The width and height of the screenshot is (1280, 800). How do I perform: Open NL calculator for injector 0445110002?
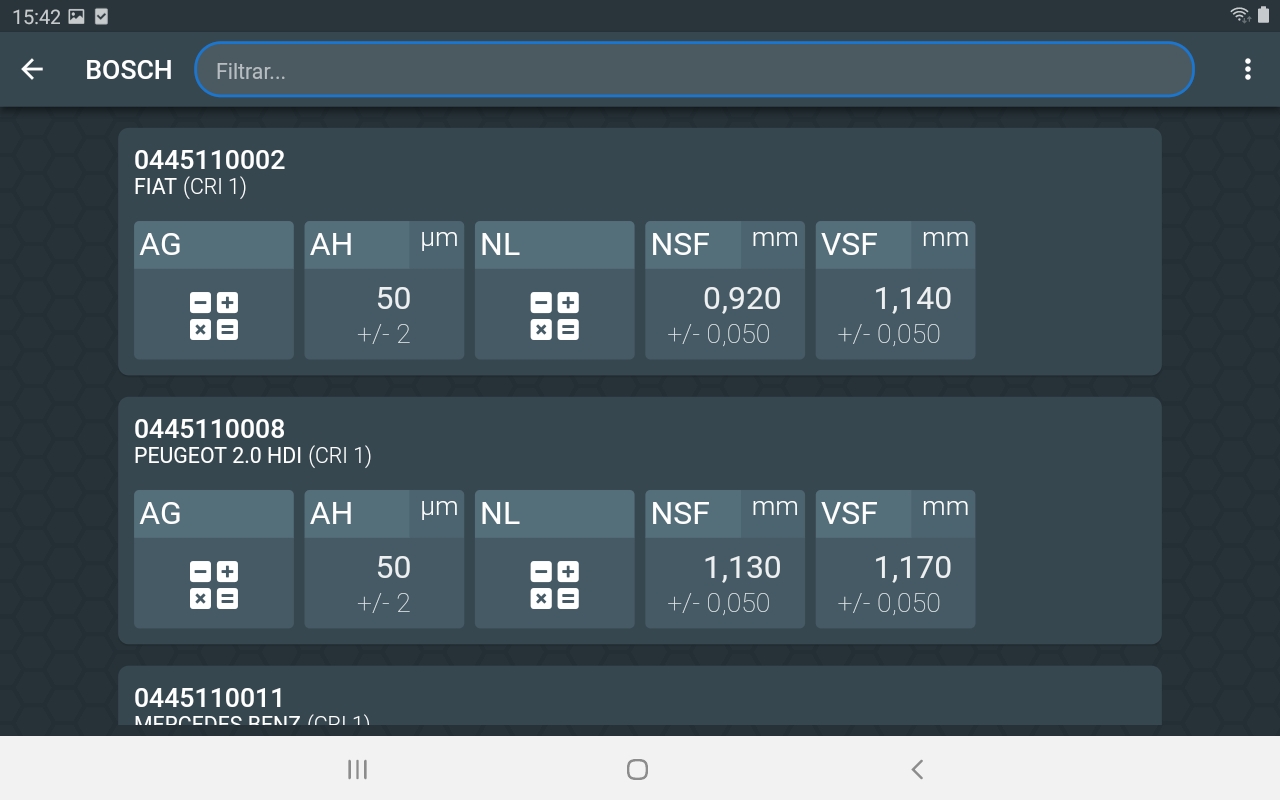pos(555,315)
